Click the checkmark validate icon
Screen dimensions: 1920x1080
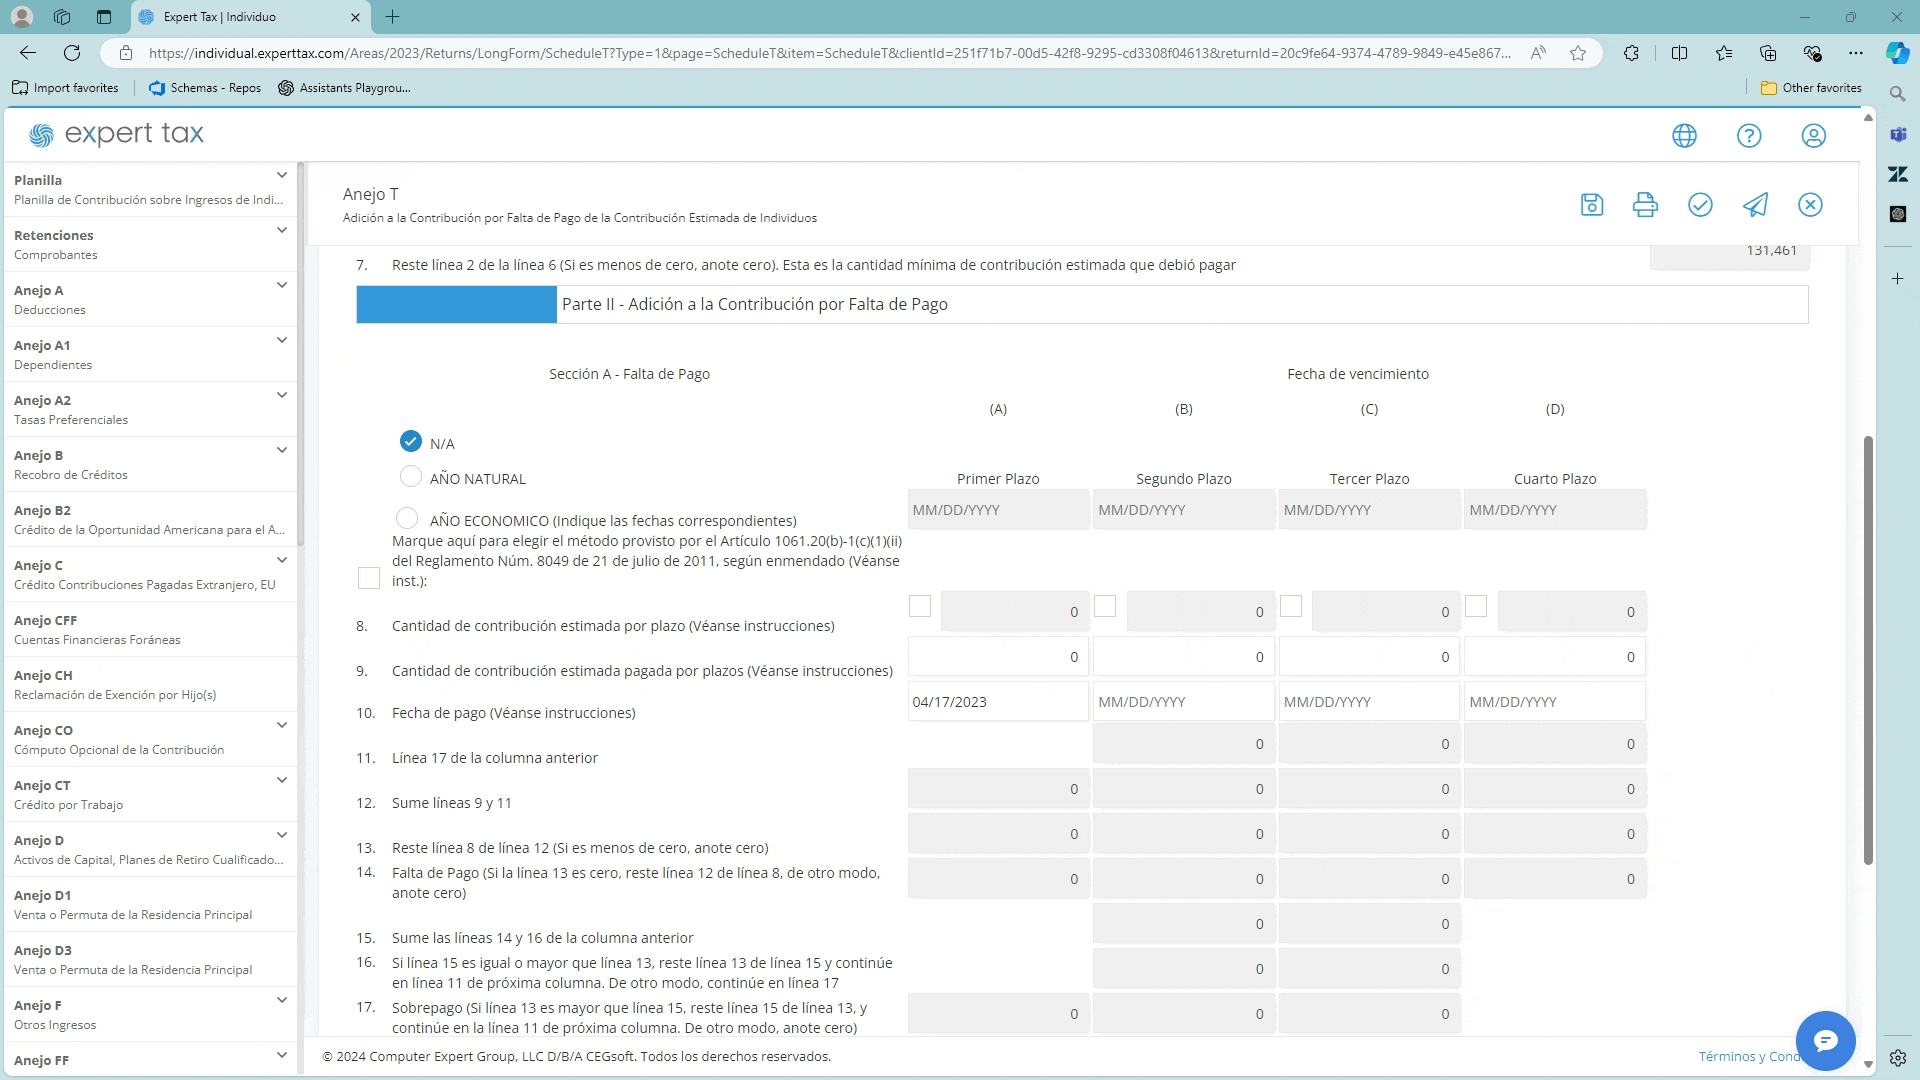1700,205
